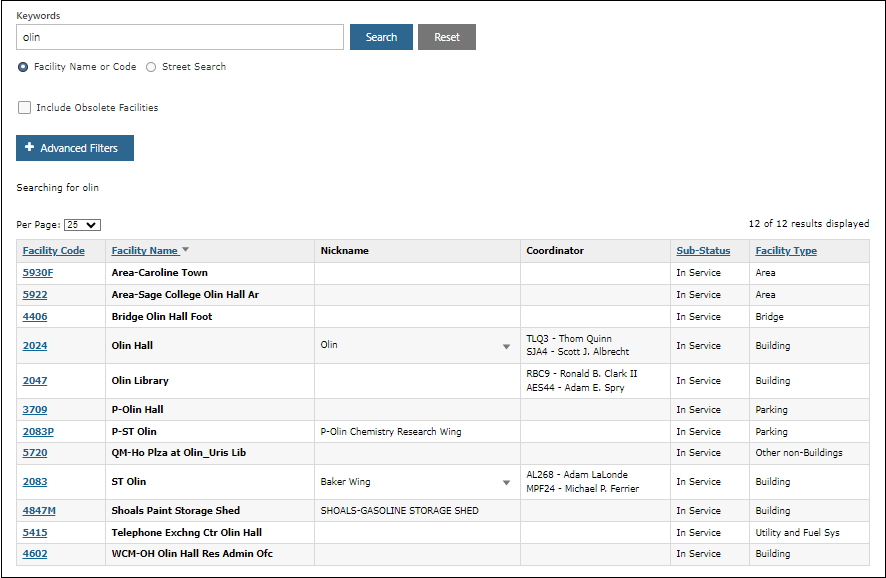Sort by Sub-Status column header

[x=703, y=251]
